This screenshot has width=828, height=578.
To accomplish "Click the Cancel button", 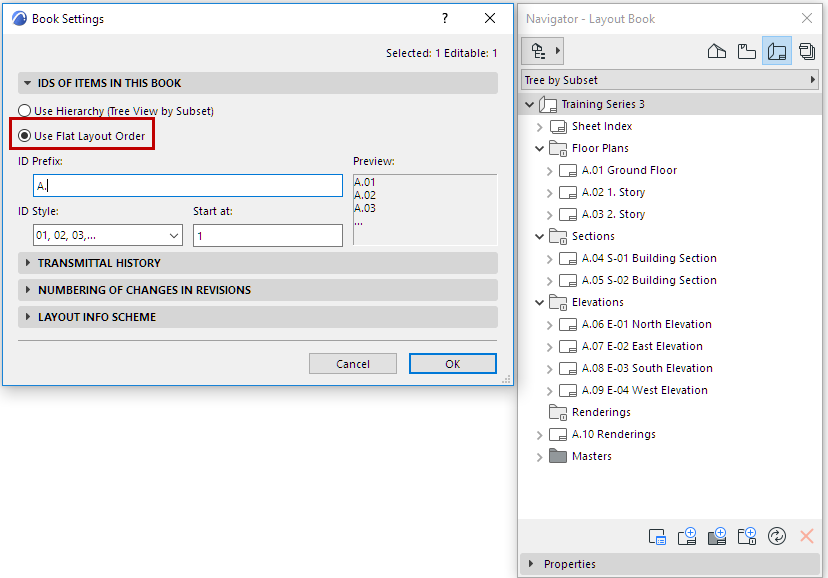I will pyautogui.click(x=353, y=364).
